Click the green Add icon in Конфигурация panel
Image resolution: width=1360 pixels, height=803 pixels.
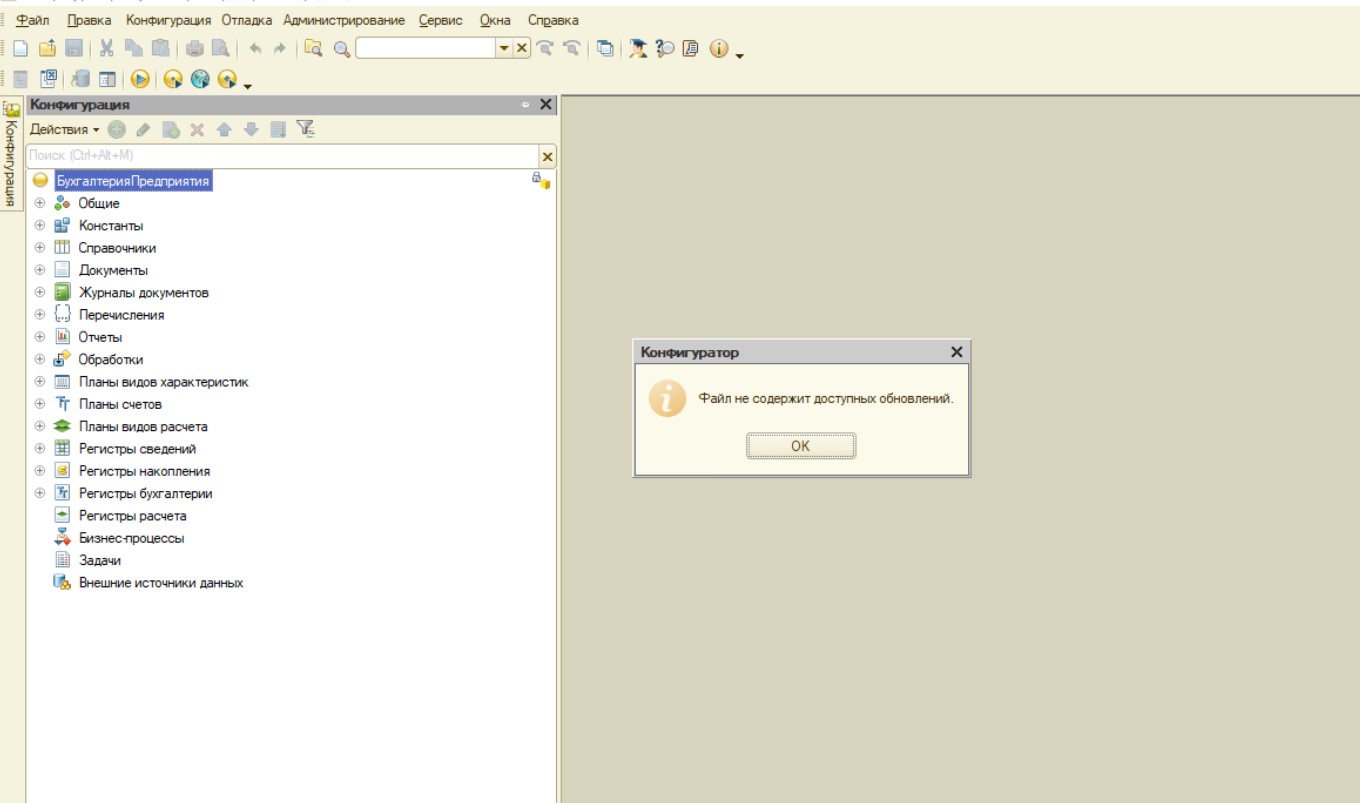pos(117,129)
